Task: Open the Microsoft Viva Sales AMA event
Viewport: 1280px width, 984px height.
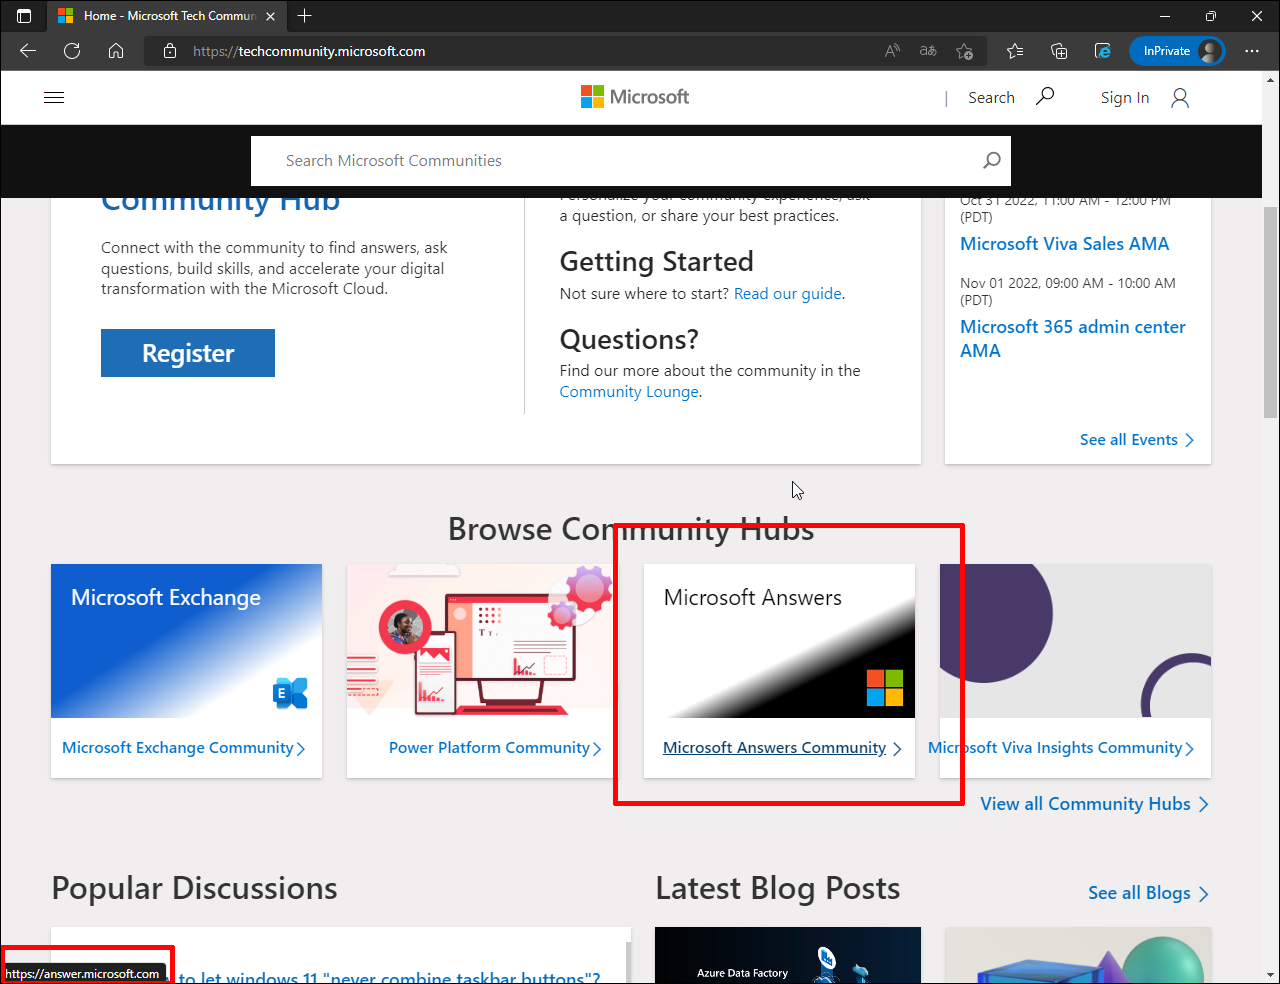Action: pos(1064,244)
